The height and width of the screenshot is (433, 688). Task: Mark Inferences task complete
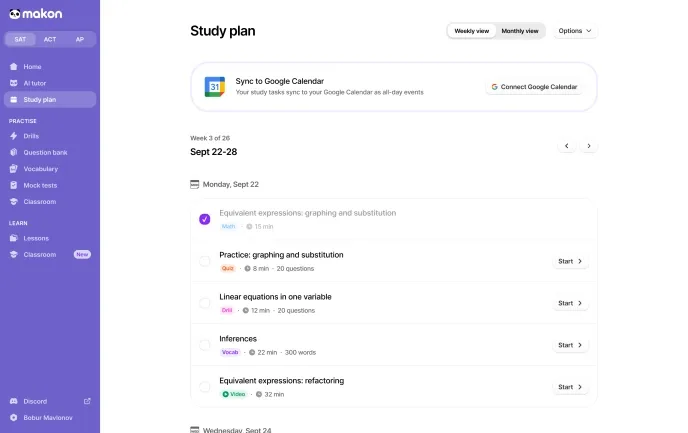pyautogui.click(x=204, y=345)
